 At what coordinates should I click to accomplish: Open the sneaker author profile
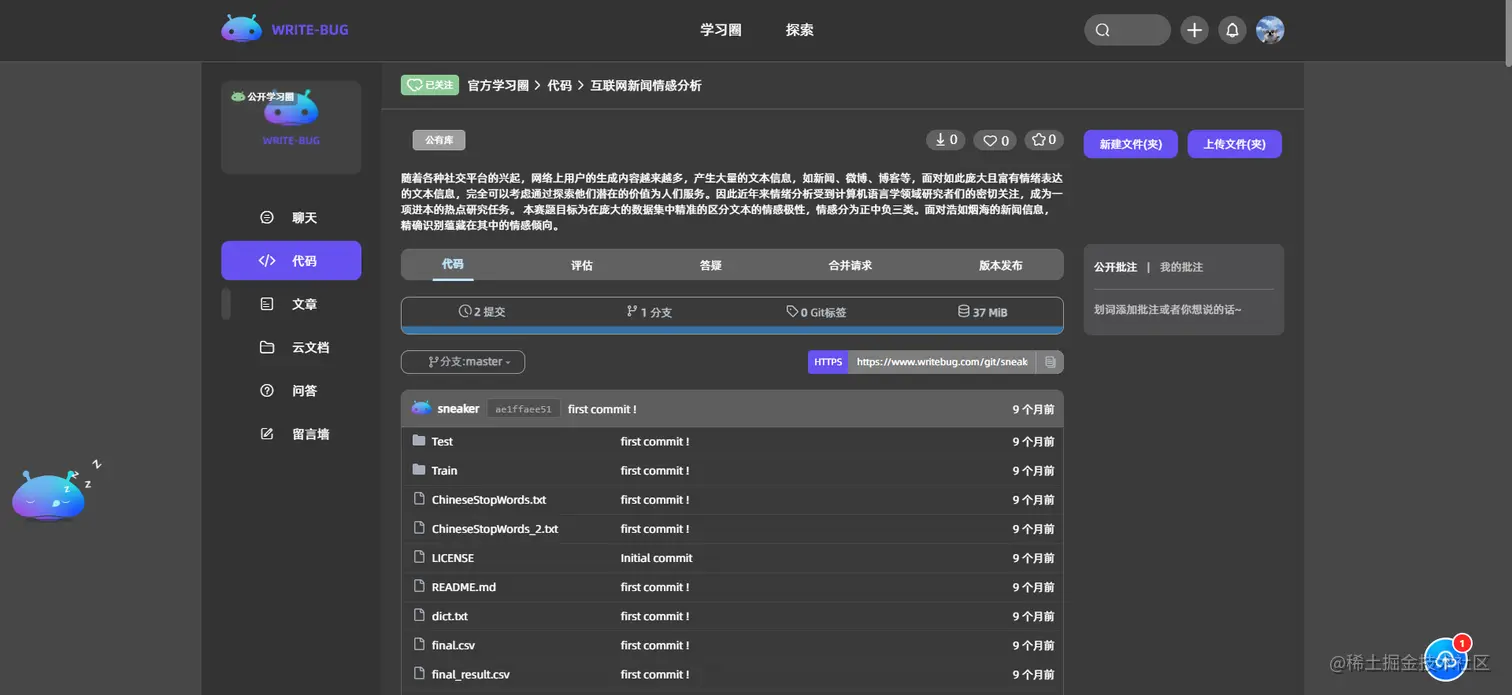458,409
